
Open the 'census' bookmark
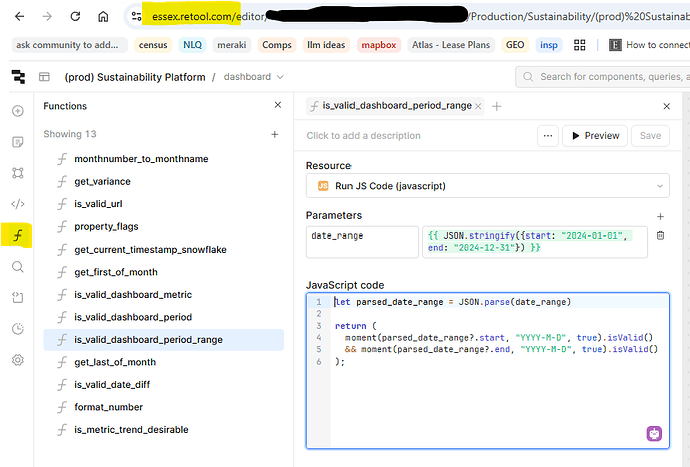coord(153,45)
